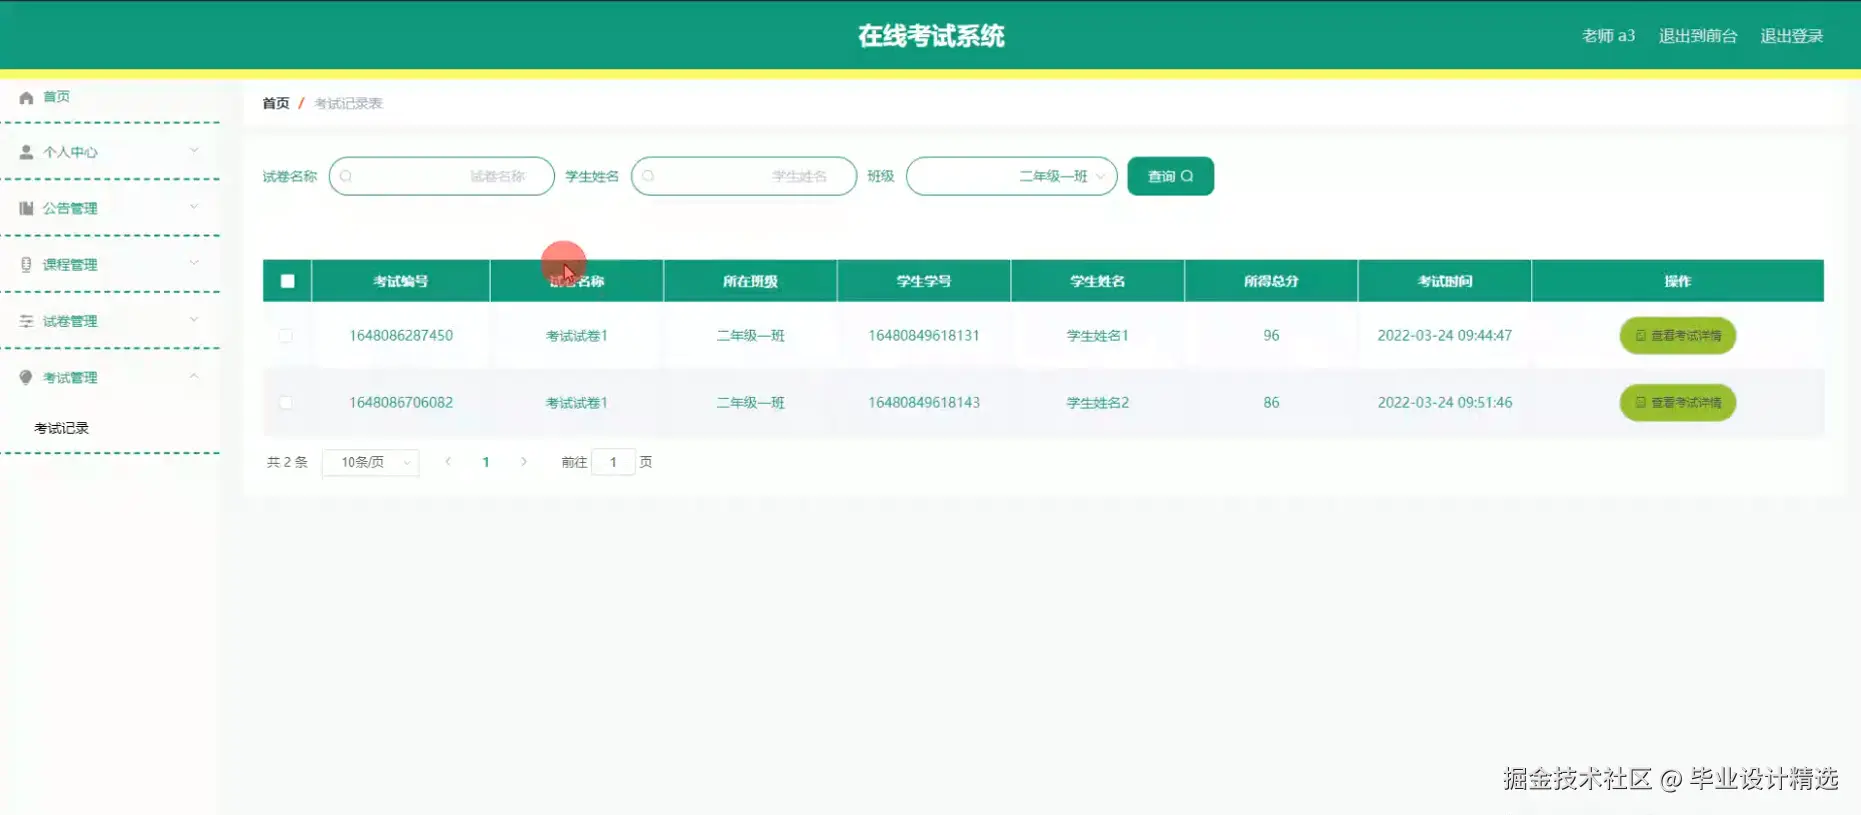Focus the 试卷名称 search input
This screenshot has width=1861, height=815.
pyautogui.click(x=441, y=176)
